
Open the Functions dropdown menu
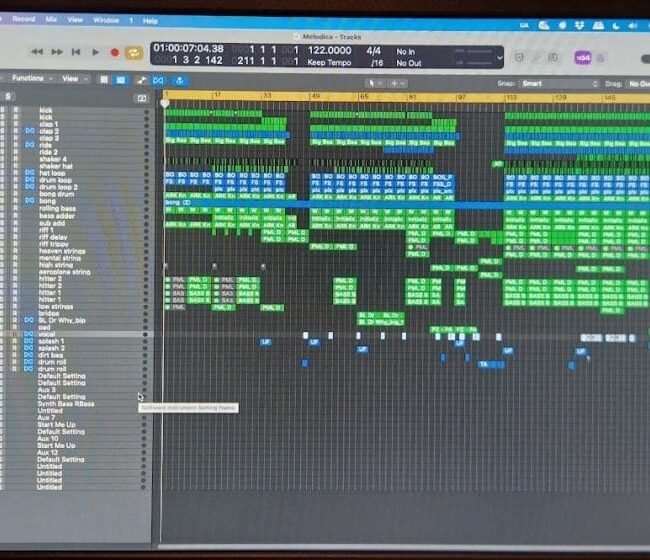coord(31,78)
